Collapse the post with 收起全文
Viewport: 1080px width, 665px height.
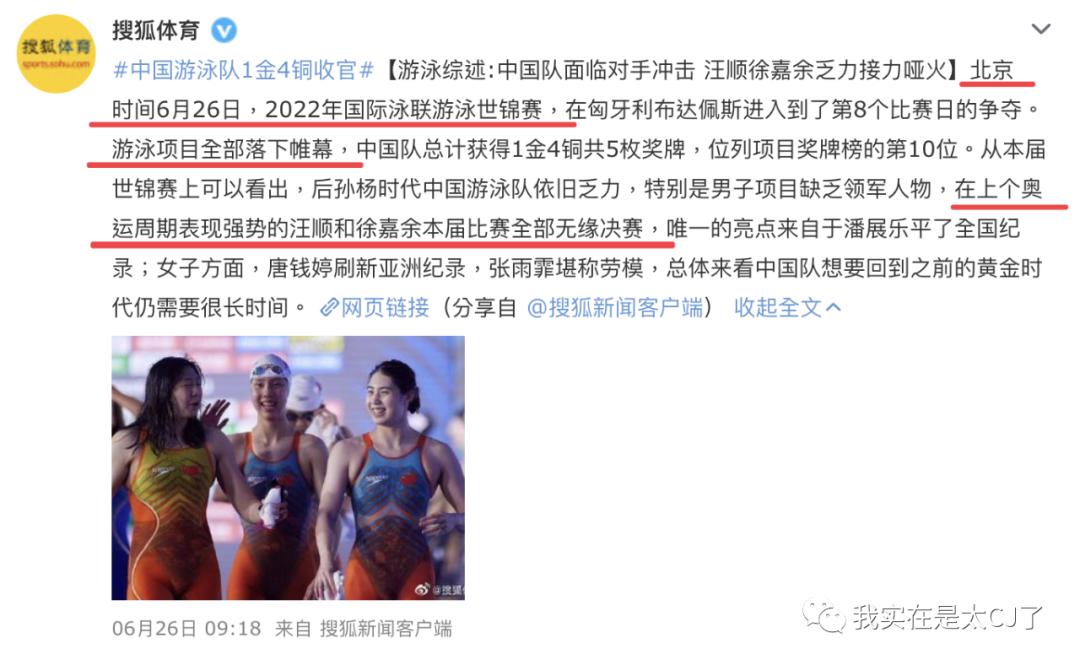[778, 307]
